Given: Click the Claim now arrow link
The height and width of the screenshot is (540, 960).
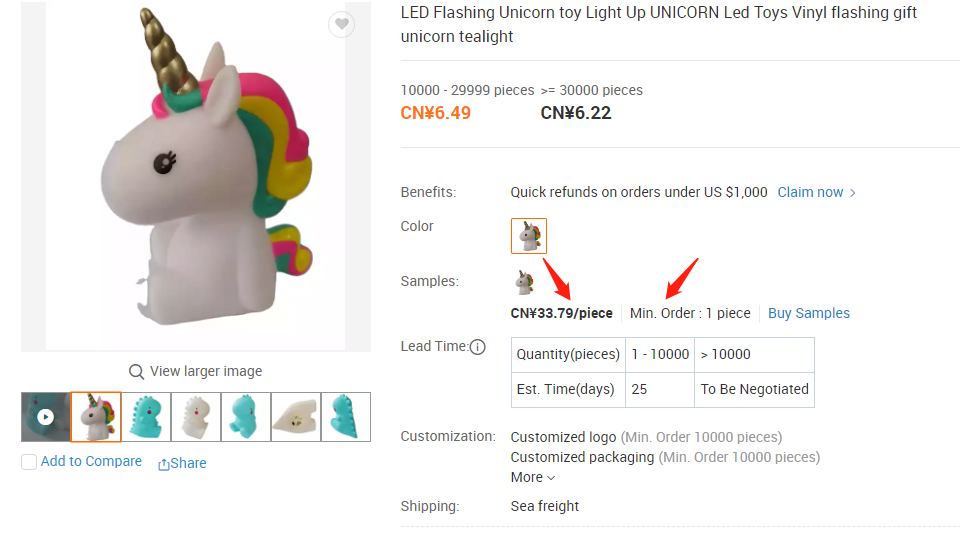Looking at the screenshot, I should coord(817,192).
